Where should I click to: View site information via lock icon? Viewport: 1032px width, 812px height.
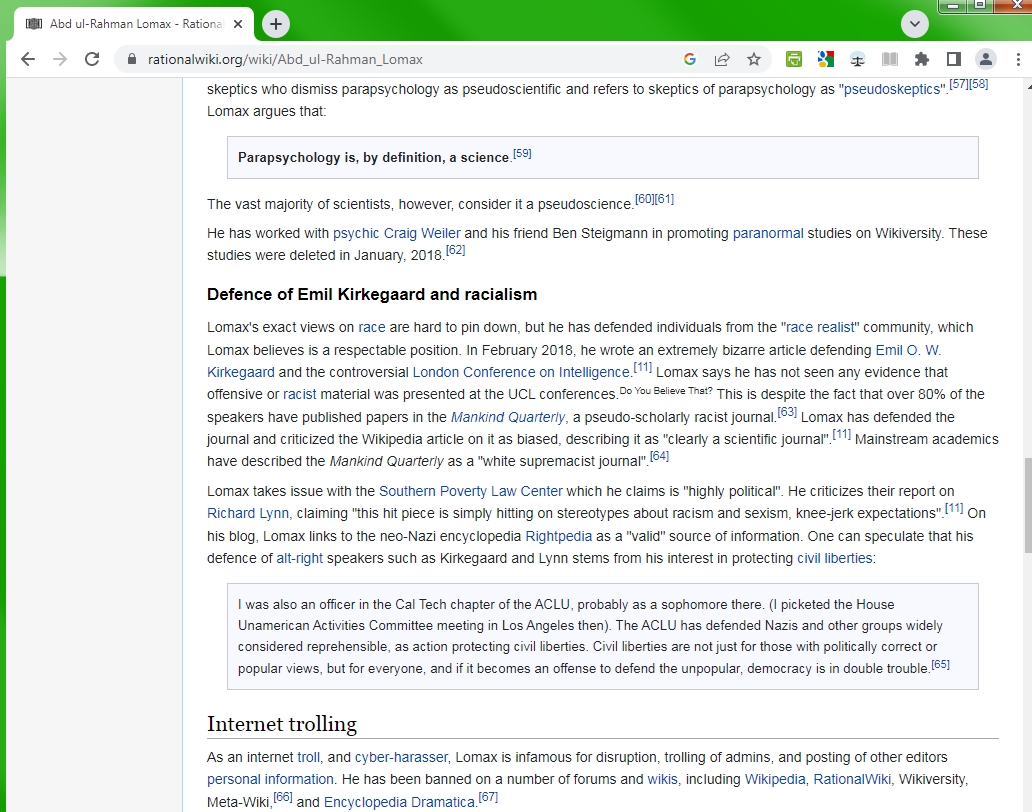point(132,59)
